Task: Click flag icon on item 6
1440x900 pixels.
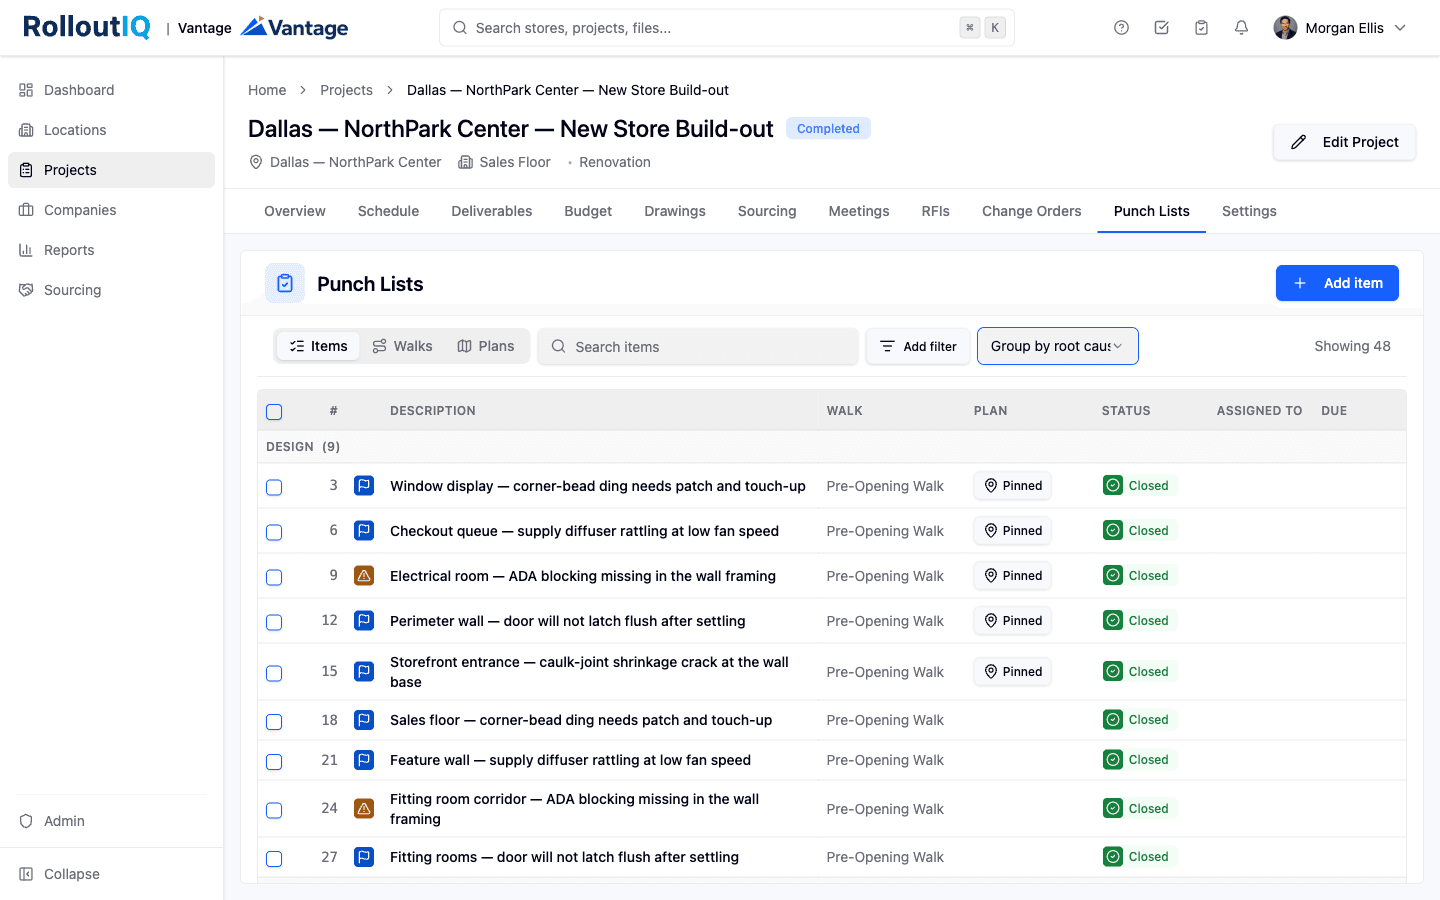Action: point(364,531)
